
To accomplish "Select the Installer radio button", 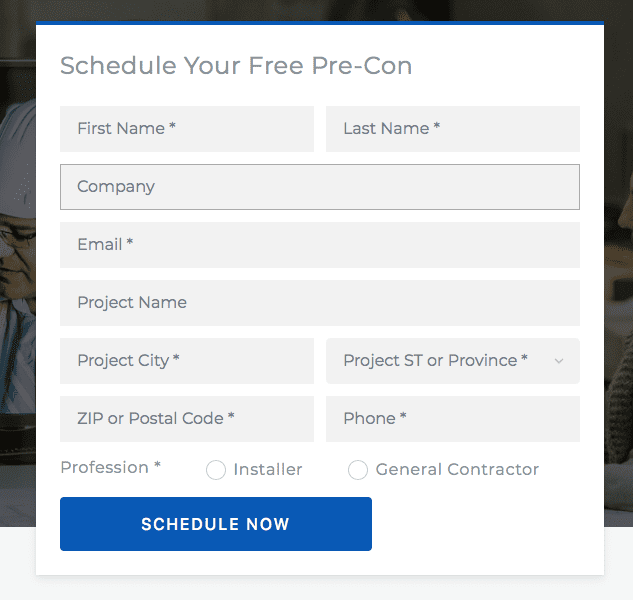I will click(216, 470).
